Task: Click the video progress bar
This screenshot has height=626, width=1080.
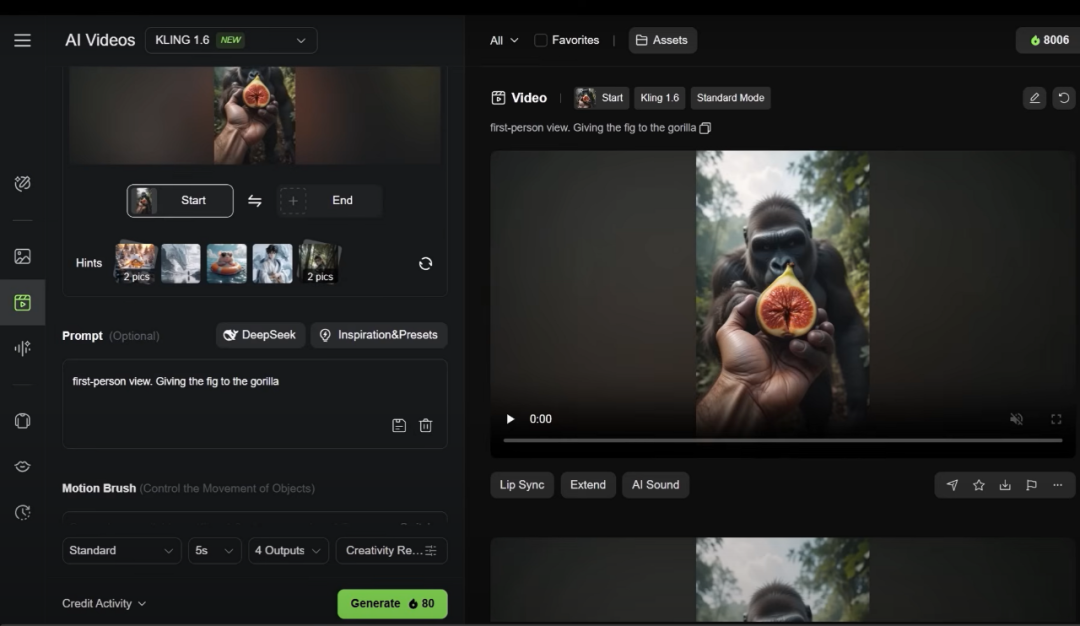Action: 782,440
